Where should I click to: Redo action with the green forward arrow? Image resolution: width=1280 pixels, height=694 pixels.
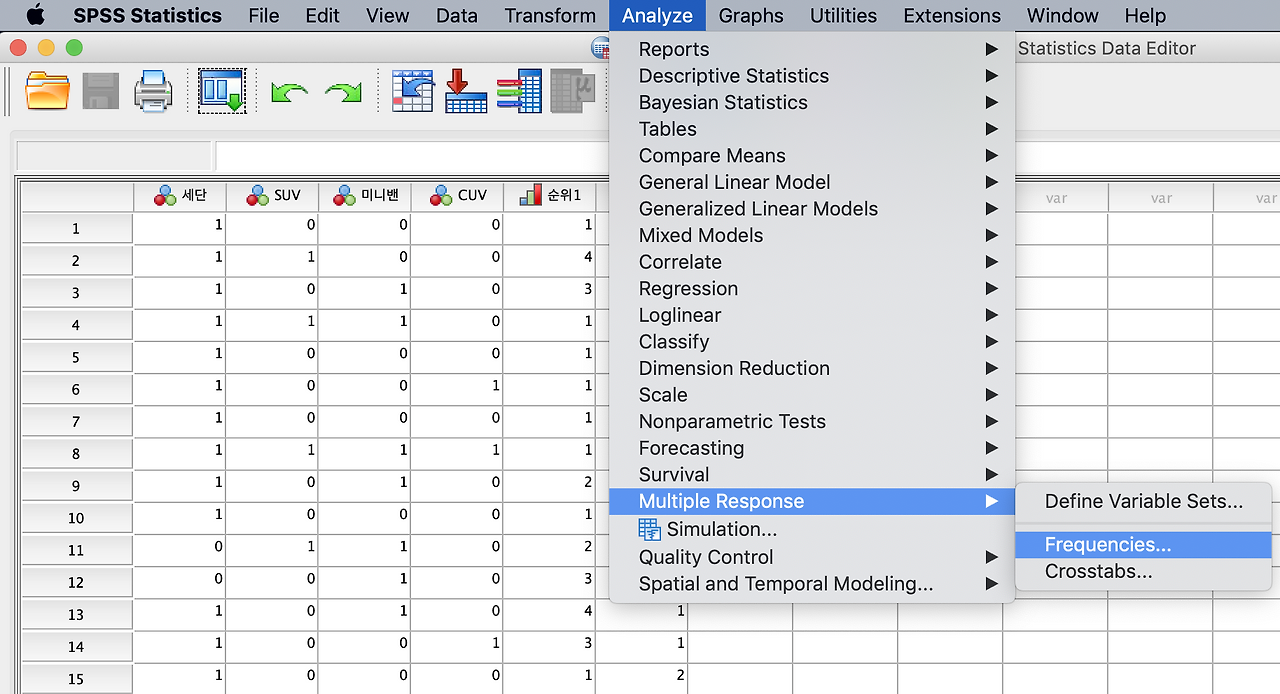pyautogui.click(x=343, y=93)
